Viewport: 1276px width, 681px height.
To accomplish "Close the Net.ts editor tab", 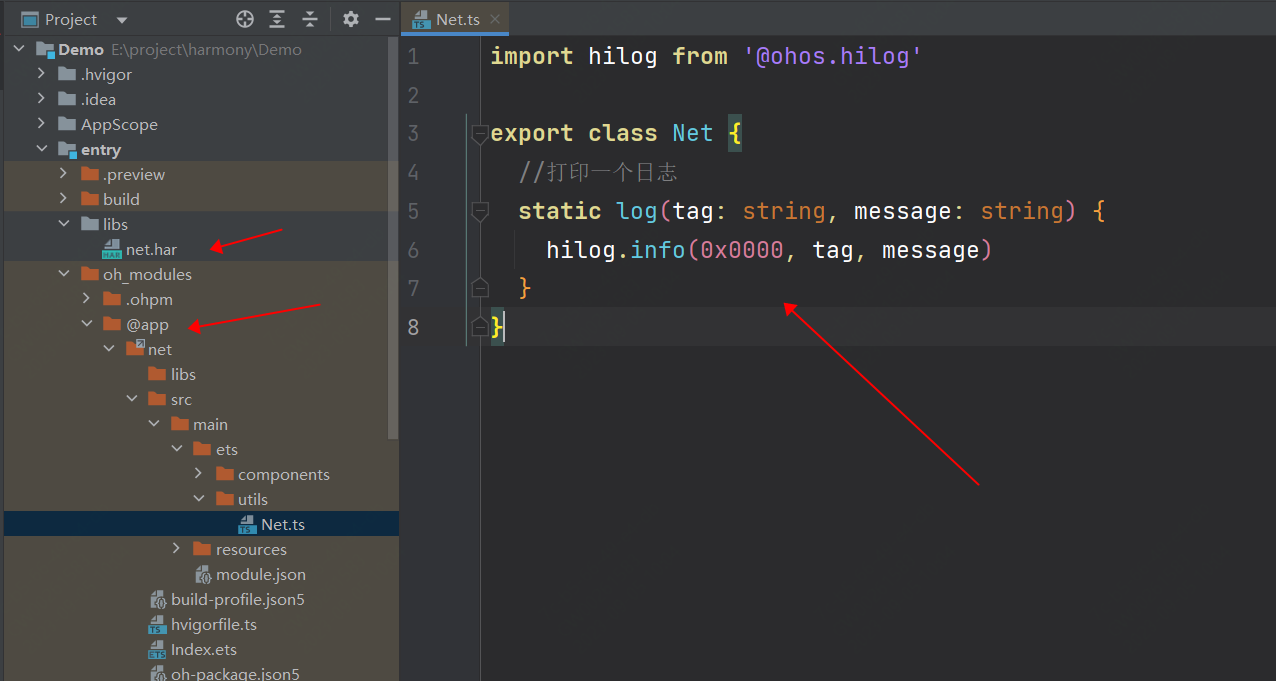I will coord(495,19).
